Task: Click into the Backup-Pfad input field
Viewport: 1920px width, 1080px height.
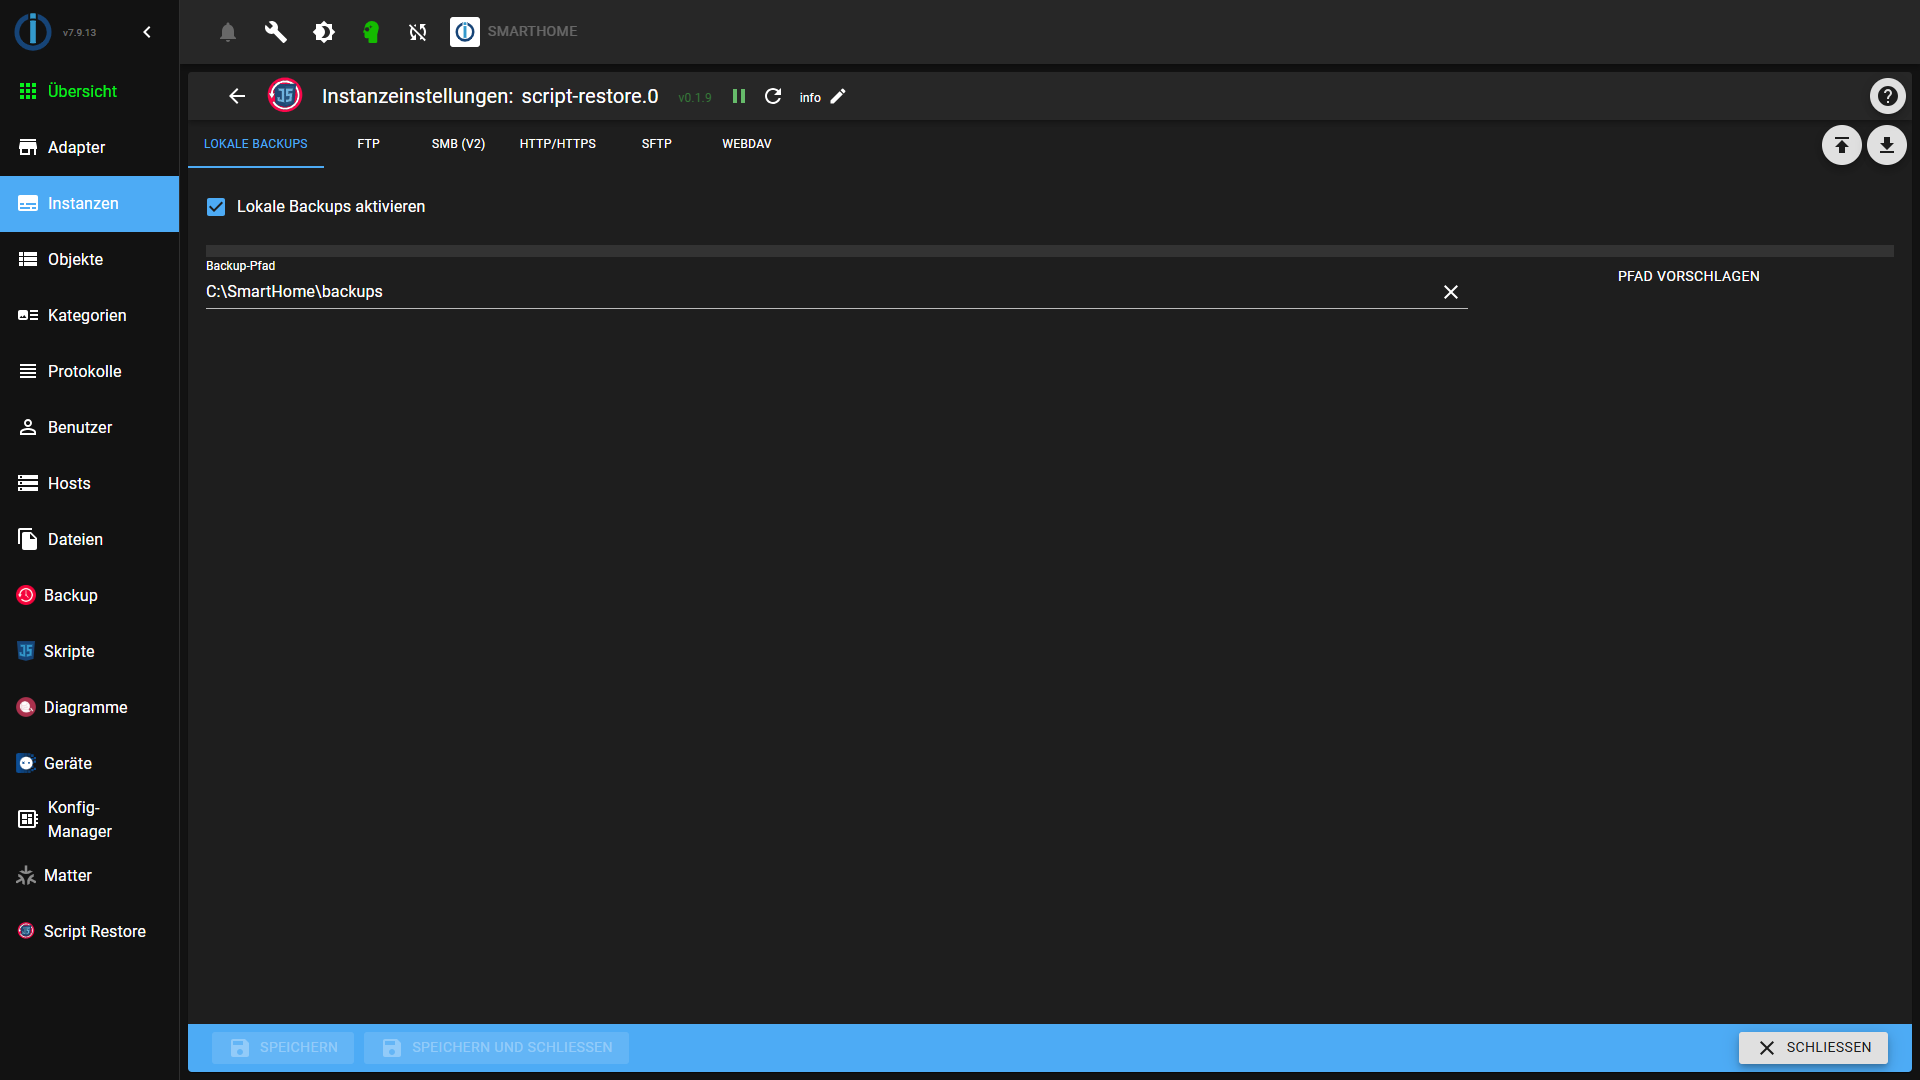Action: 820,292
